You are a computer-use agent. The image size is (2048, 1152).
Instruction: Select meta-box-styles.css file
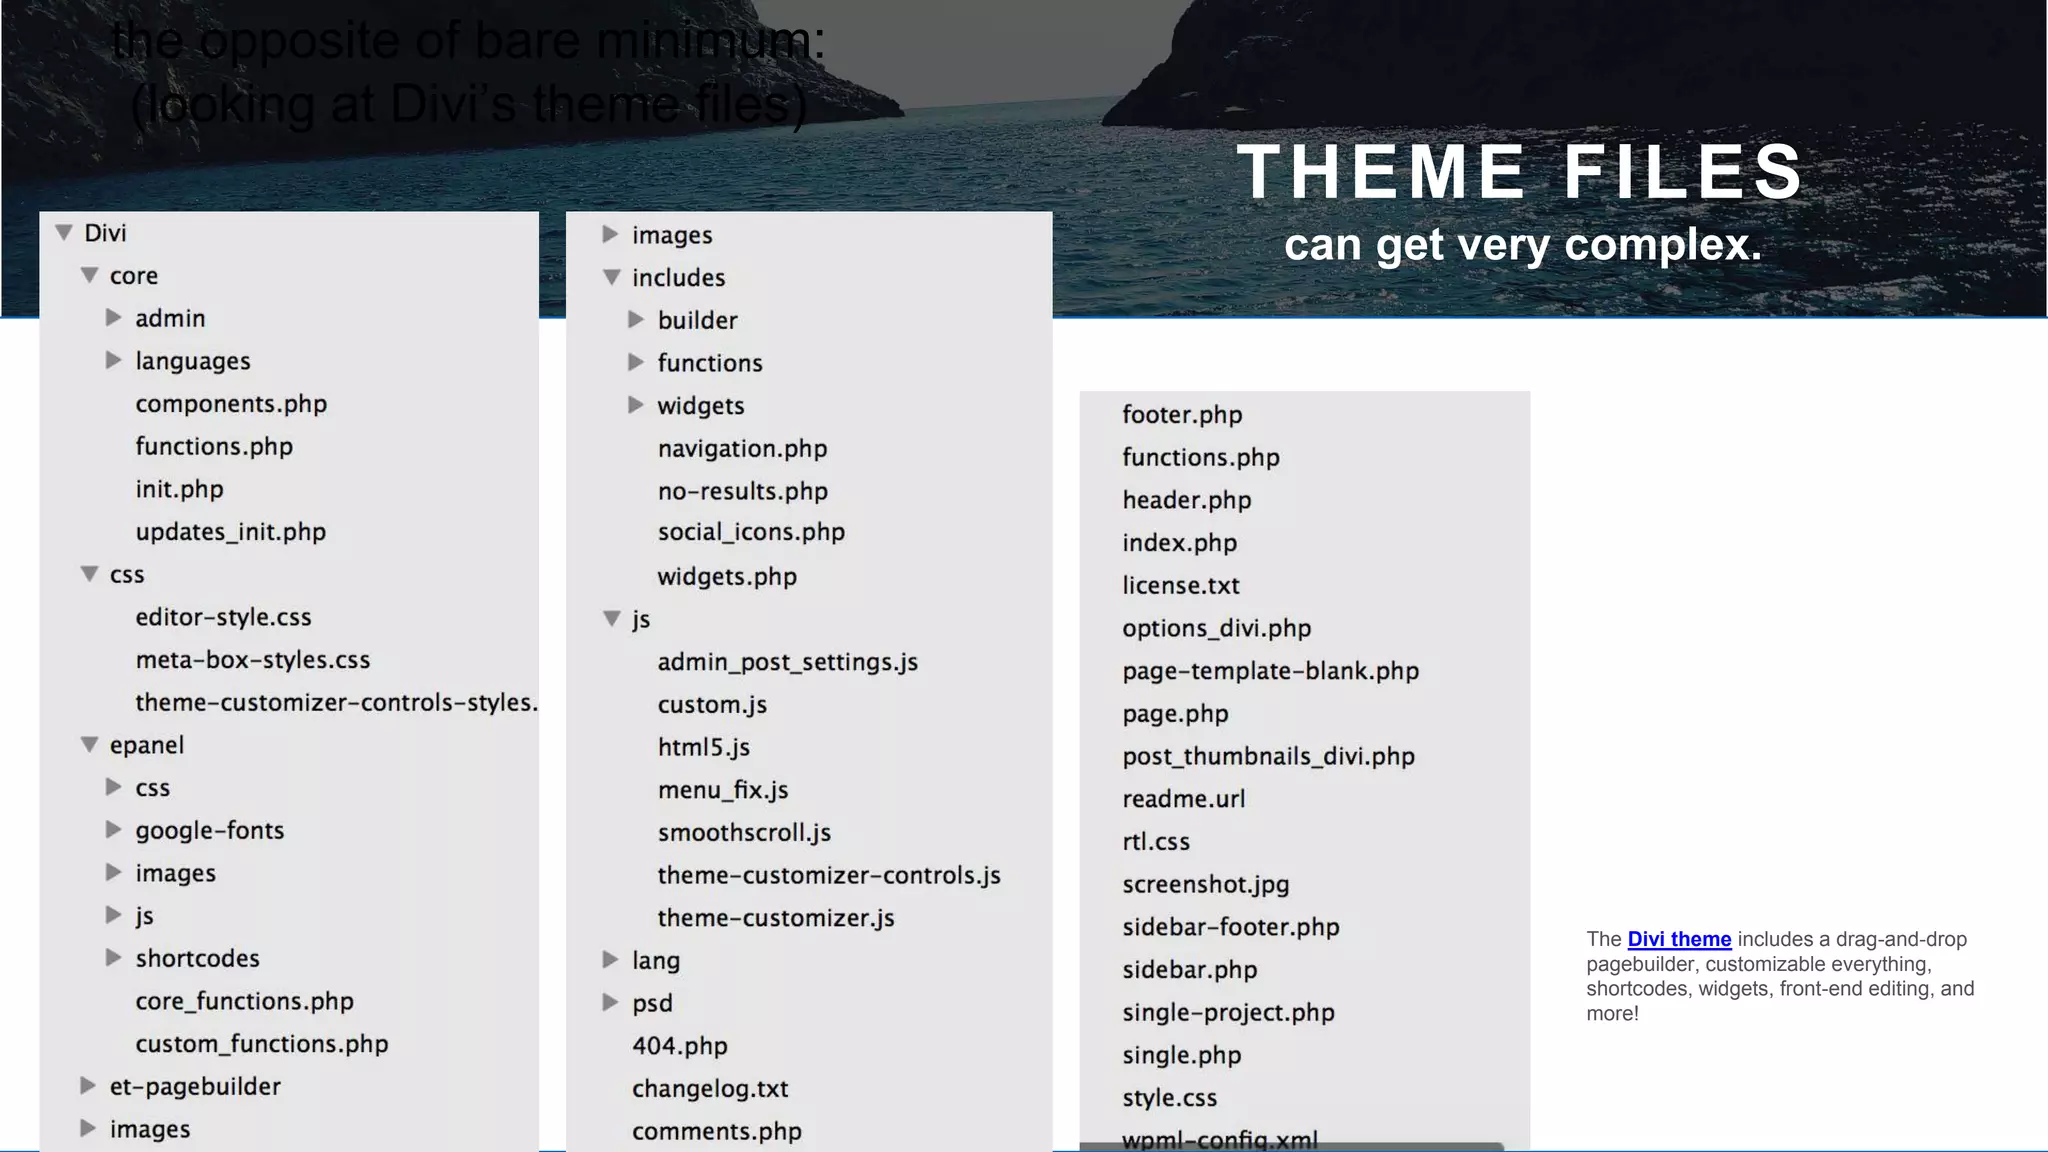[253, 660]
